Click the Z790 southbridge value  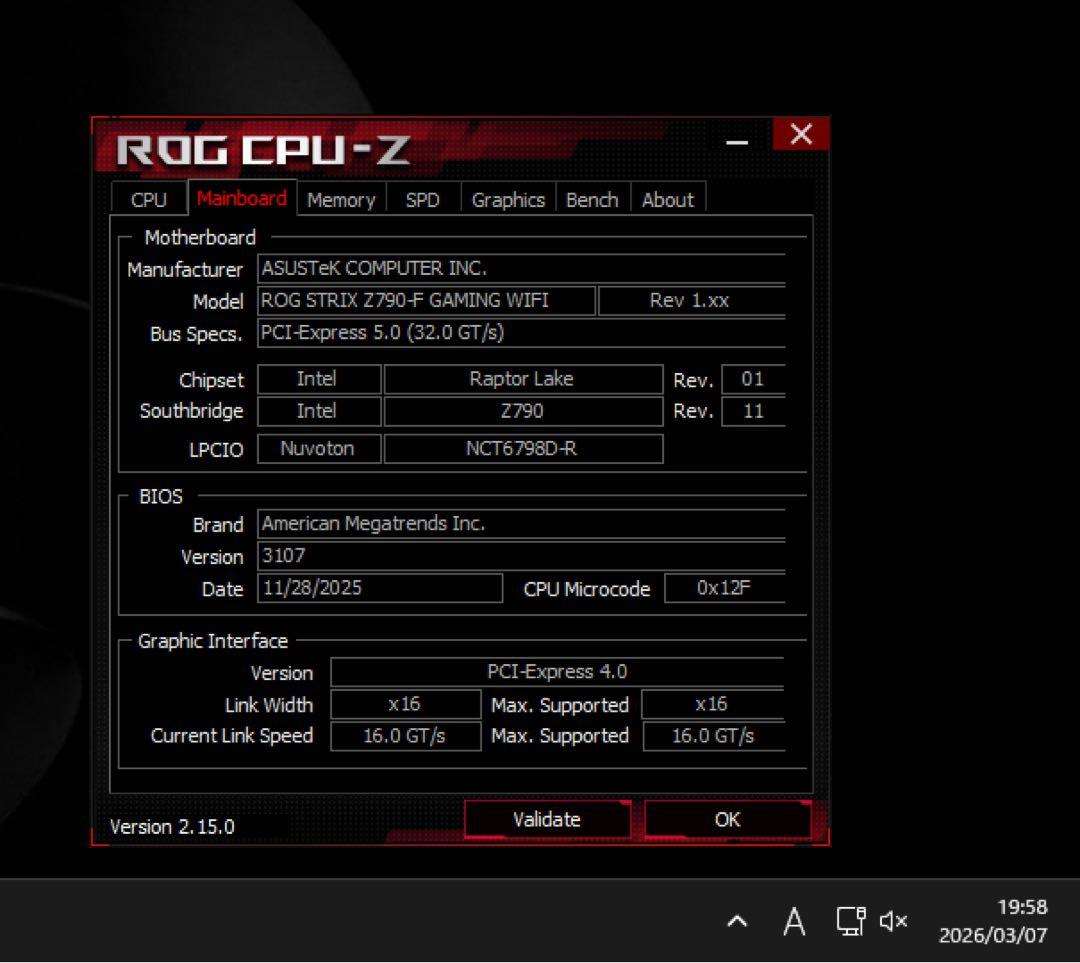523,411
